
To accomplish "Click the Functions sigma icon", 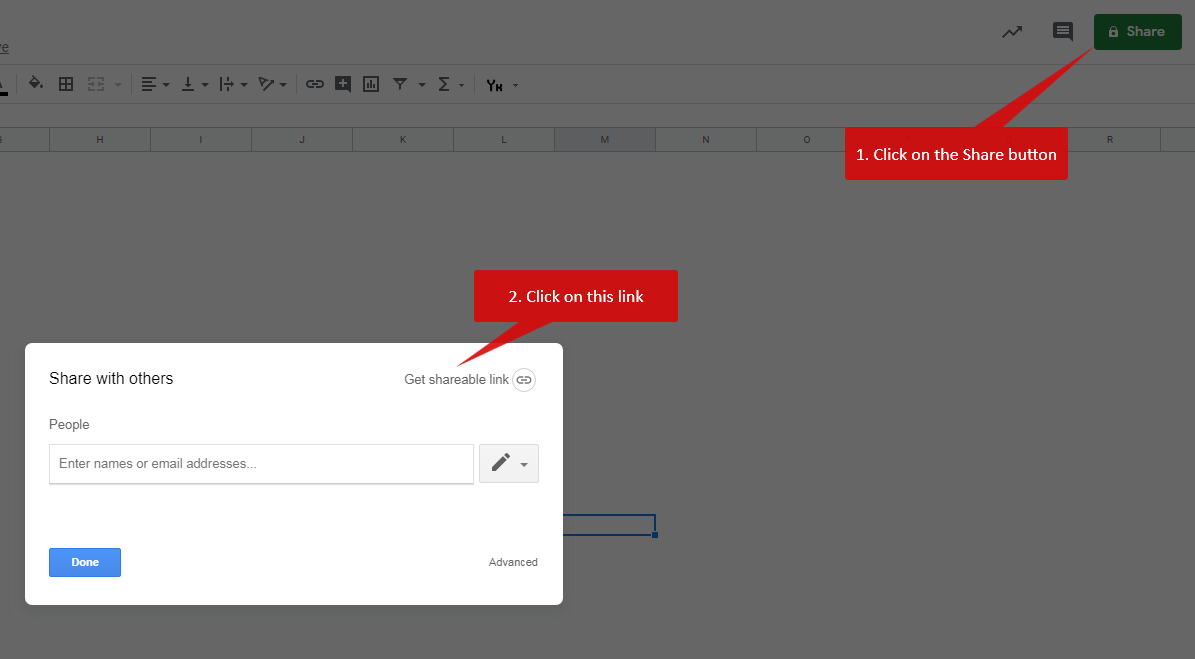I will click(444, 84).
